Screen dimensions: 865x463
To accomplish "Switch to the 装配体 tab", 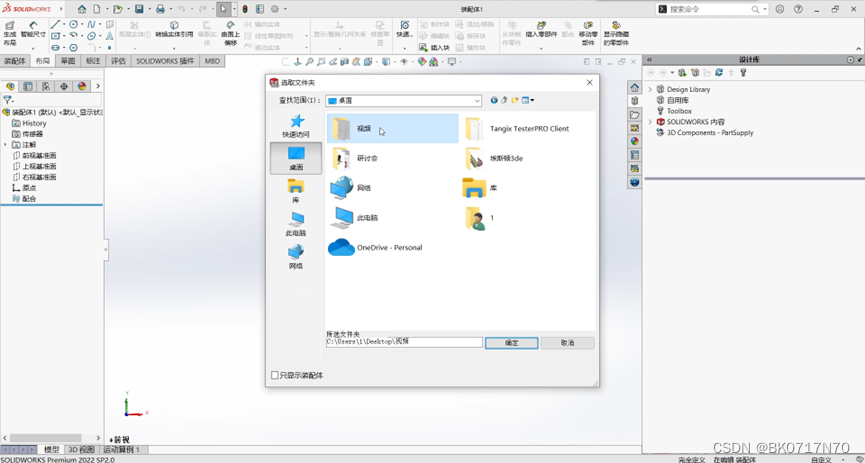I will point(15,61).
